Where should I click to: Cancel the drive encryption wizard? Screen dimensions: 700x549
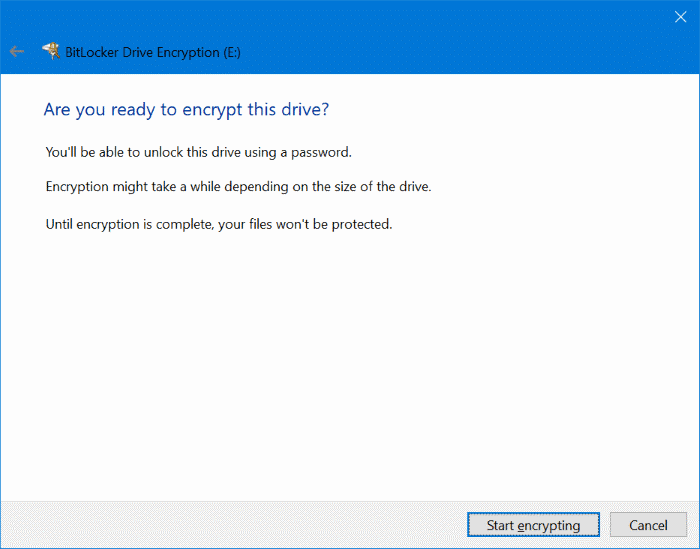[x=648, y=525]
